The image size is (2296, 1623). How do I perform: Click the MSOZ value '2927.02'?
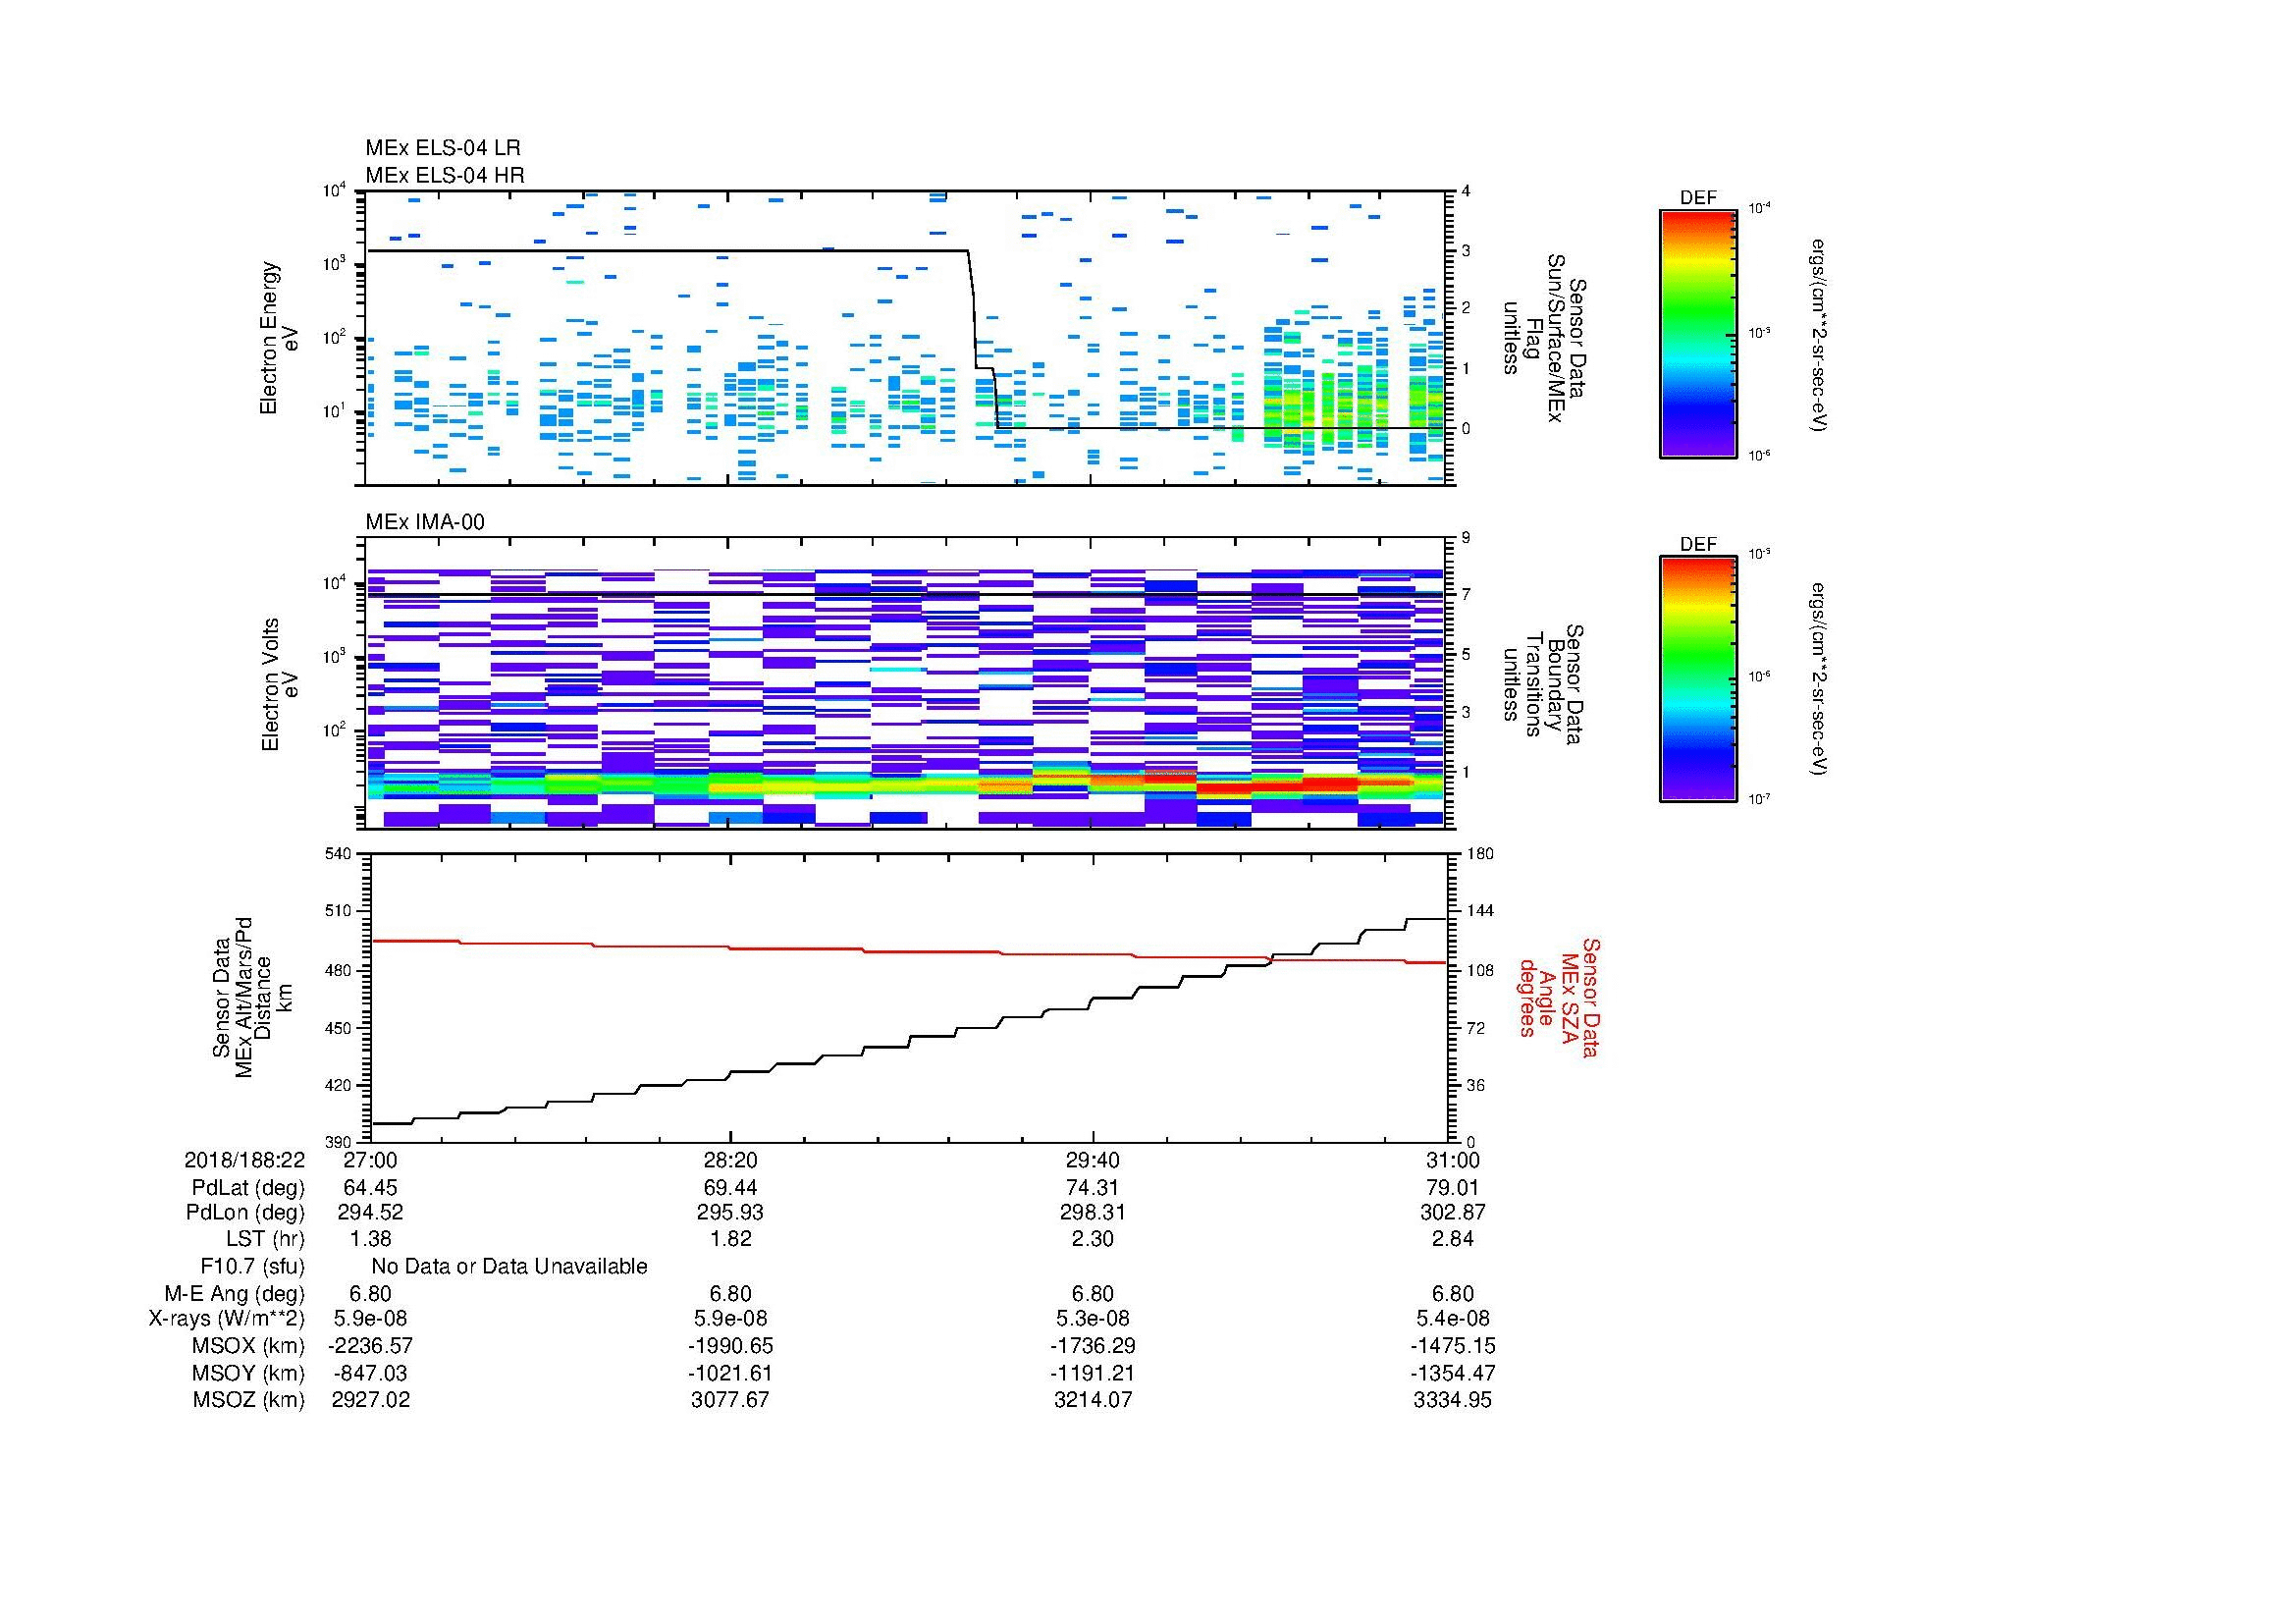tap(370, 1400)
